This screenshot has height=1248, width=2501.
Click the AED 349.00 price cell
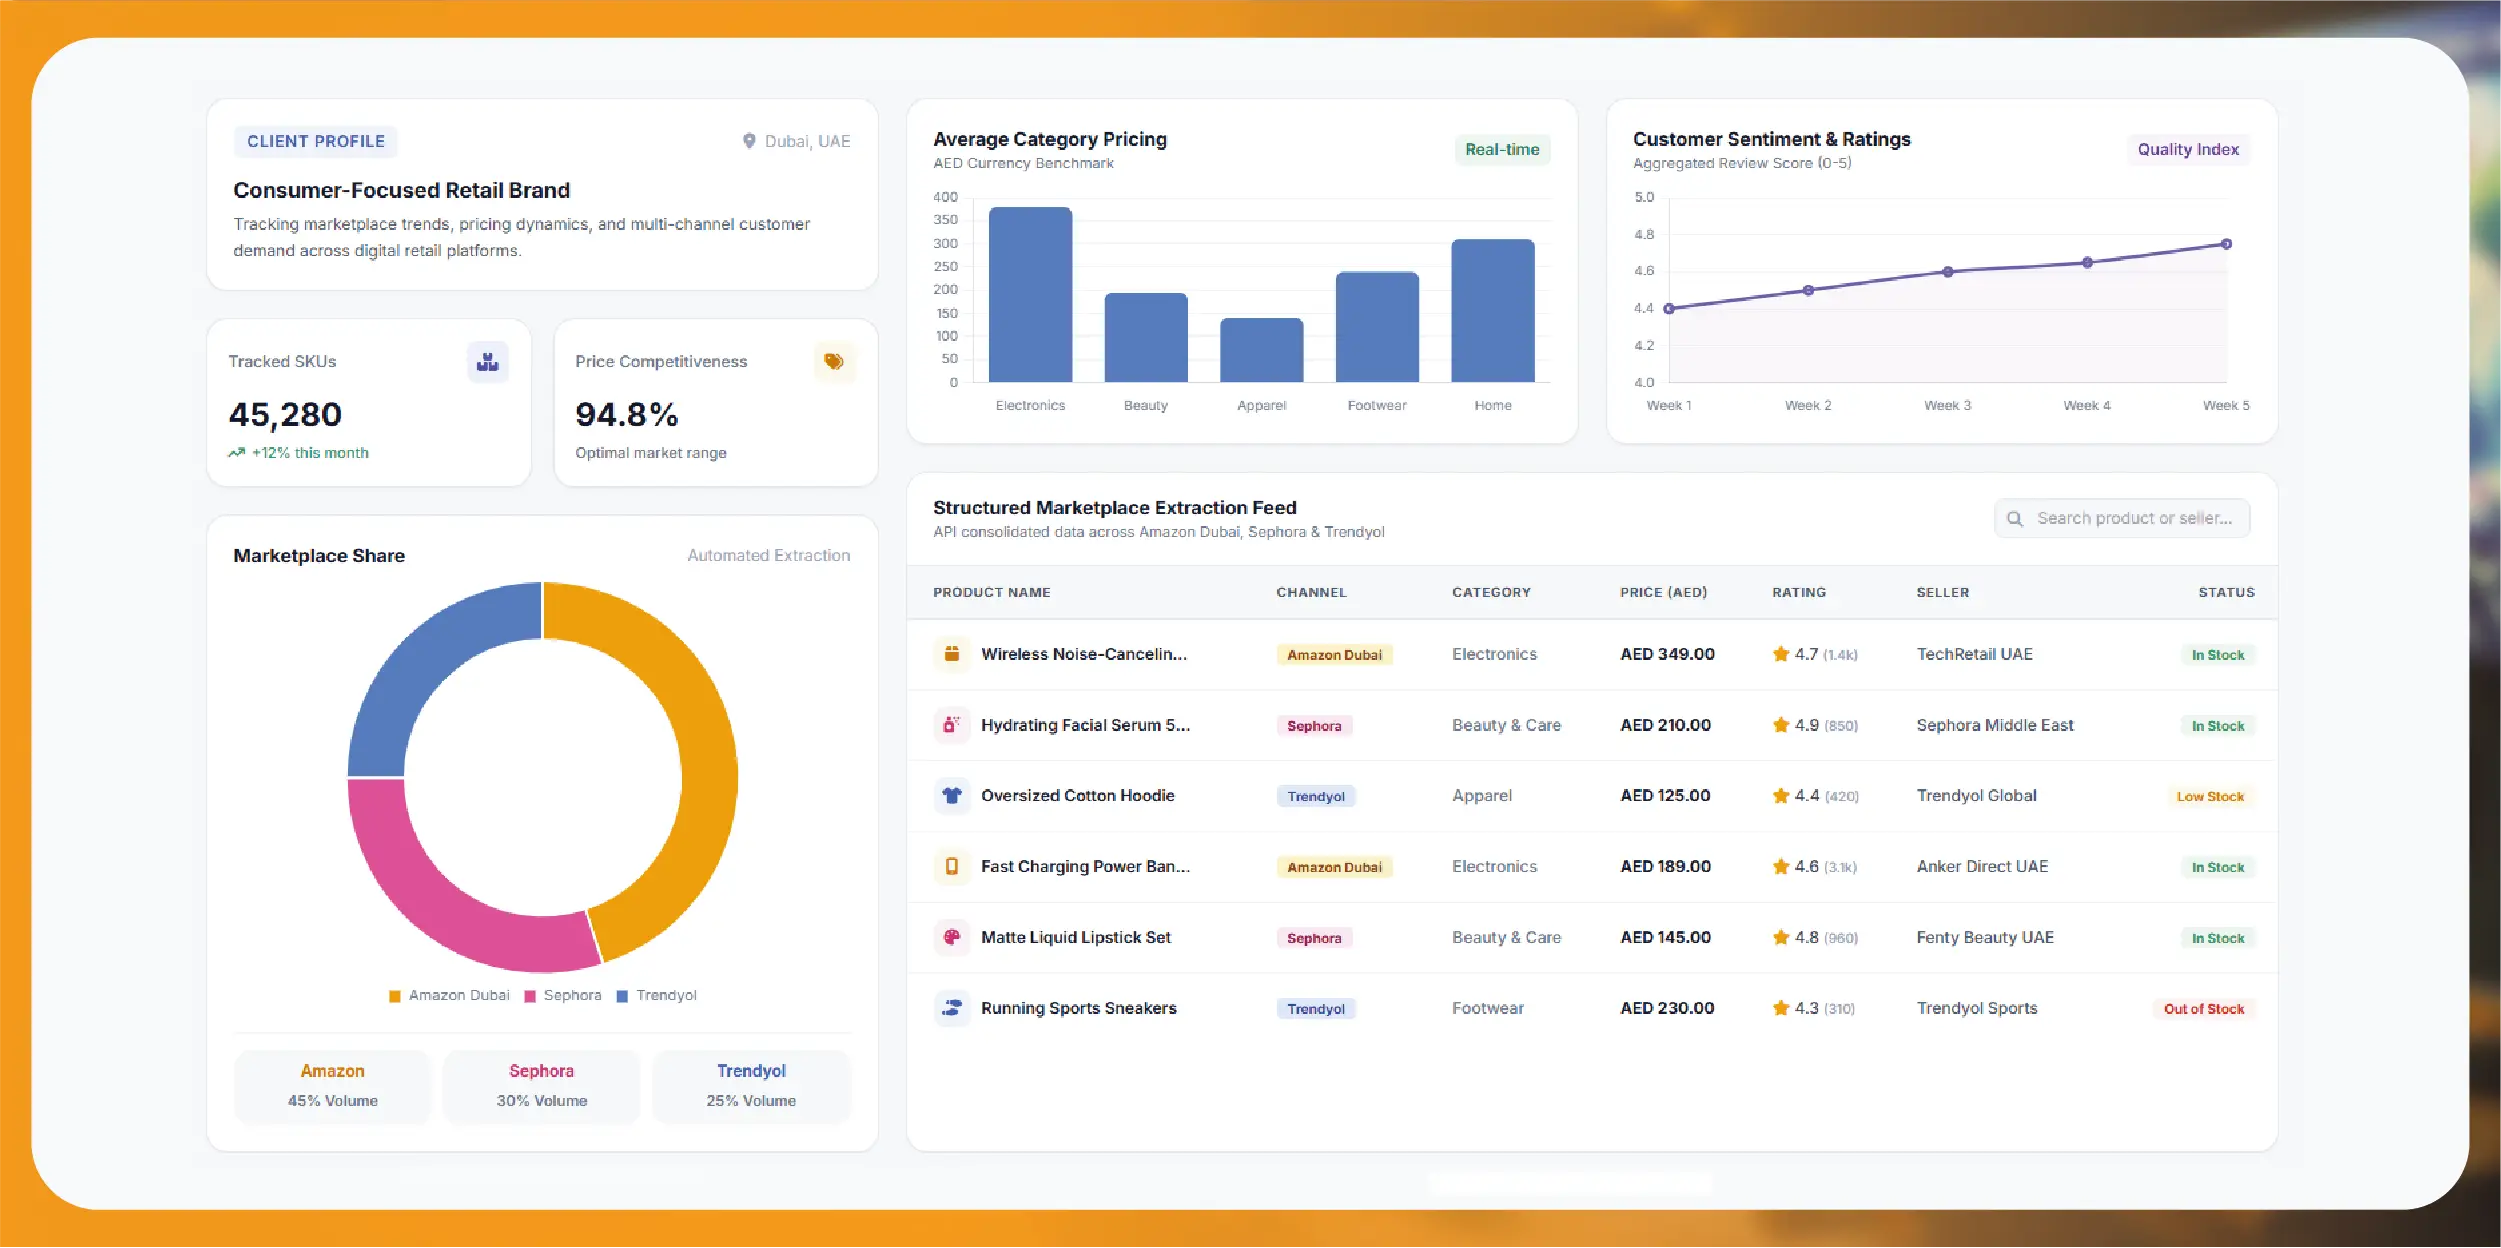(1667, 654)
